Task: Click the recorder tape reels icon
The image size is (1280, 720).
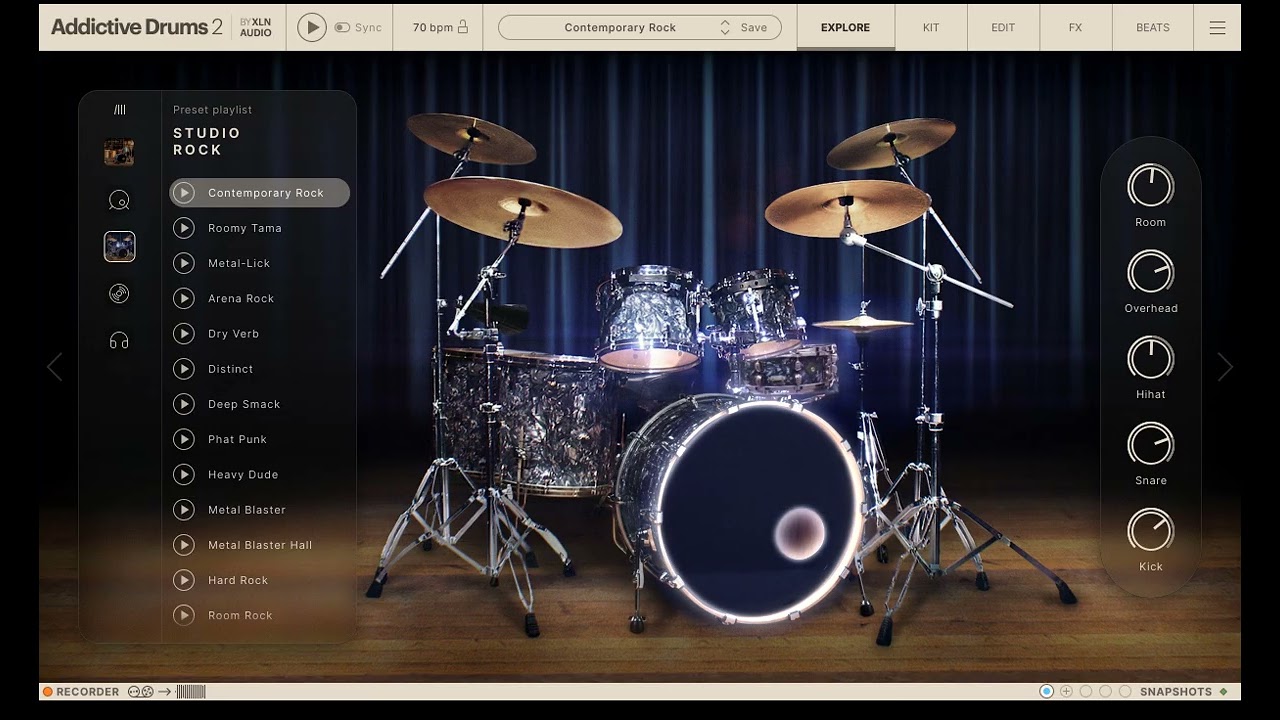Action: pos(141,692)
